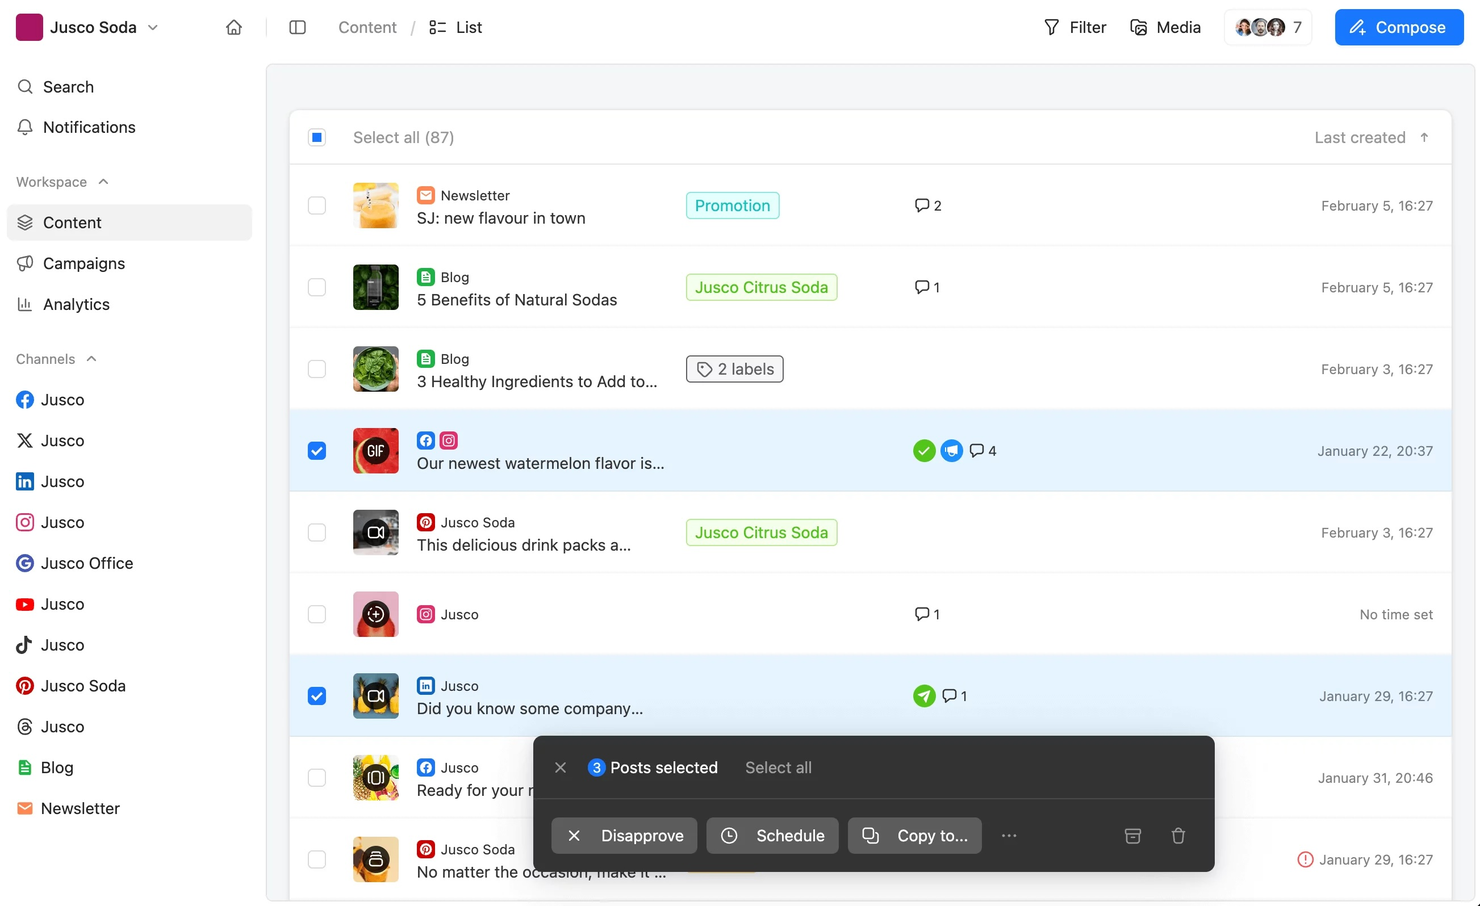The width and height of the screenshot is (1480, 906).
Task: Check the 5 Benefits of Natural Sodas row
Action: tap(317, 288)
